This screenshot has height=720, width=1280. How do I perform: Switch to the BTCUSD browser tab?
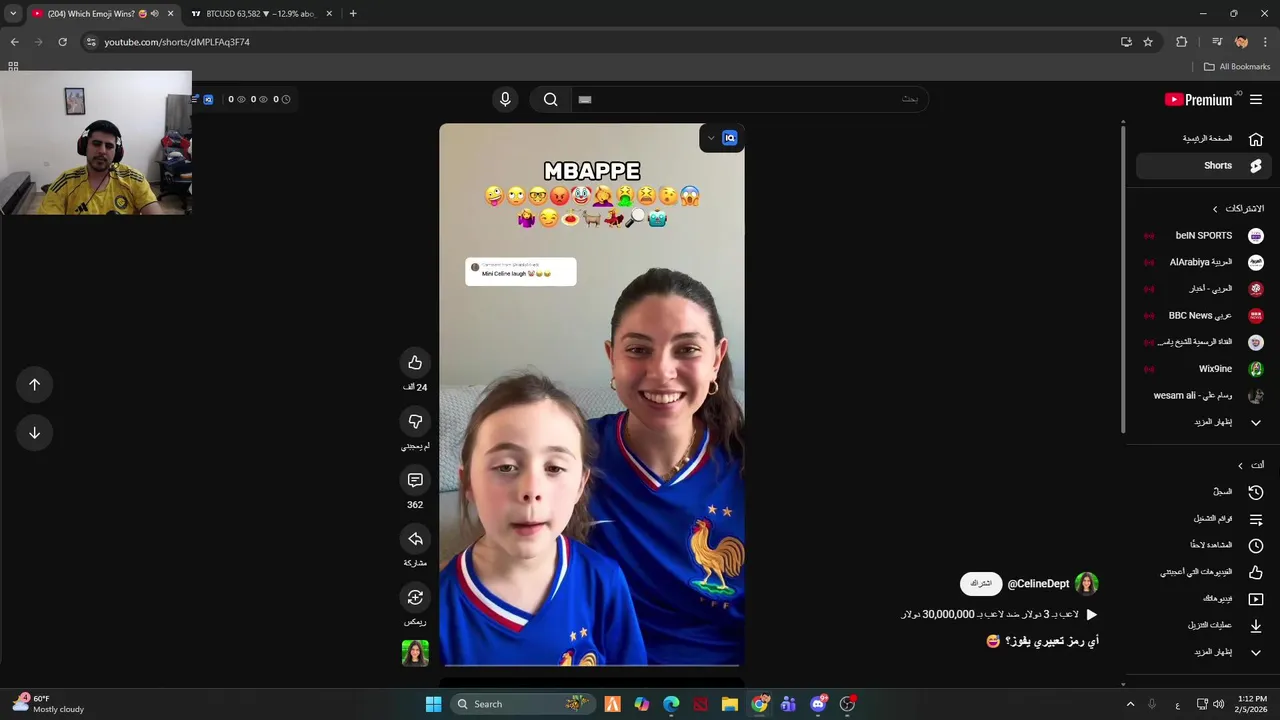(x=260, y=14)
